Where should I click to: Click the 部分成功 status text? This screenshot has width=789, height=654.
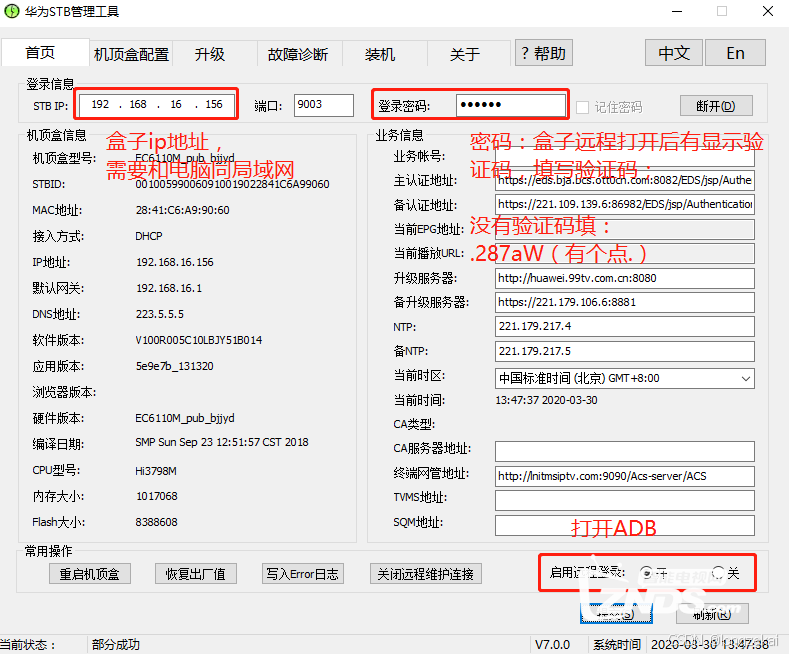tap(116, 644)
